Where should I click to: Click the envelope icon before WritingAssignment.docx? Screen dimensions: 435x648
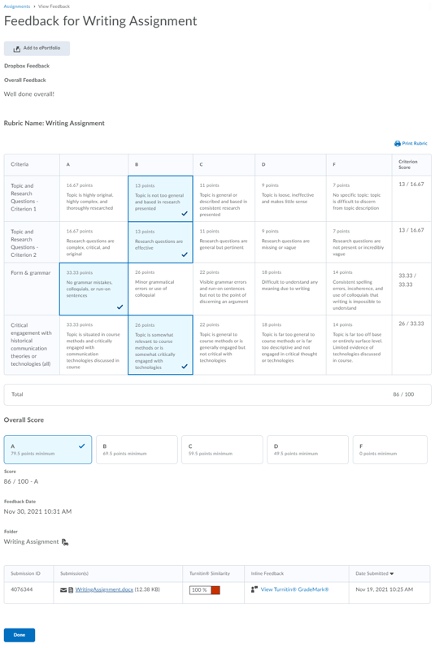coord(64,590)
